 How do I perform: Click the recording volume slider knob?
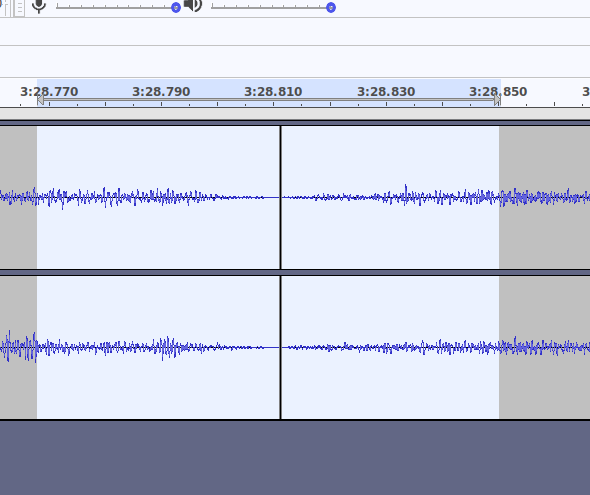(x=176, y=8)
